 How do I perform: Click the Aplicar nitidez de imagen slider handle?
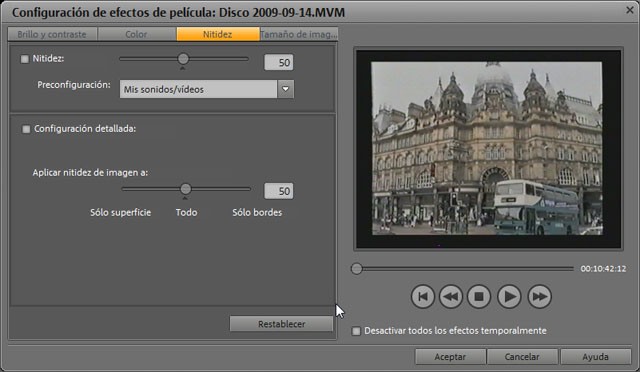(186, 189)
